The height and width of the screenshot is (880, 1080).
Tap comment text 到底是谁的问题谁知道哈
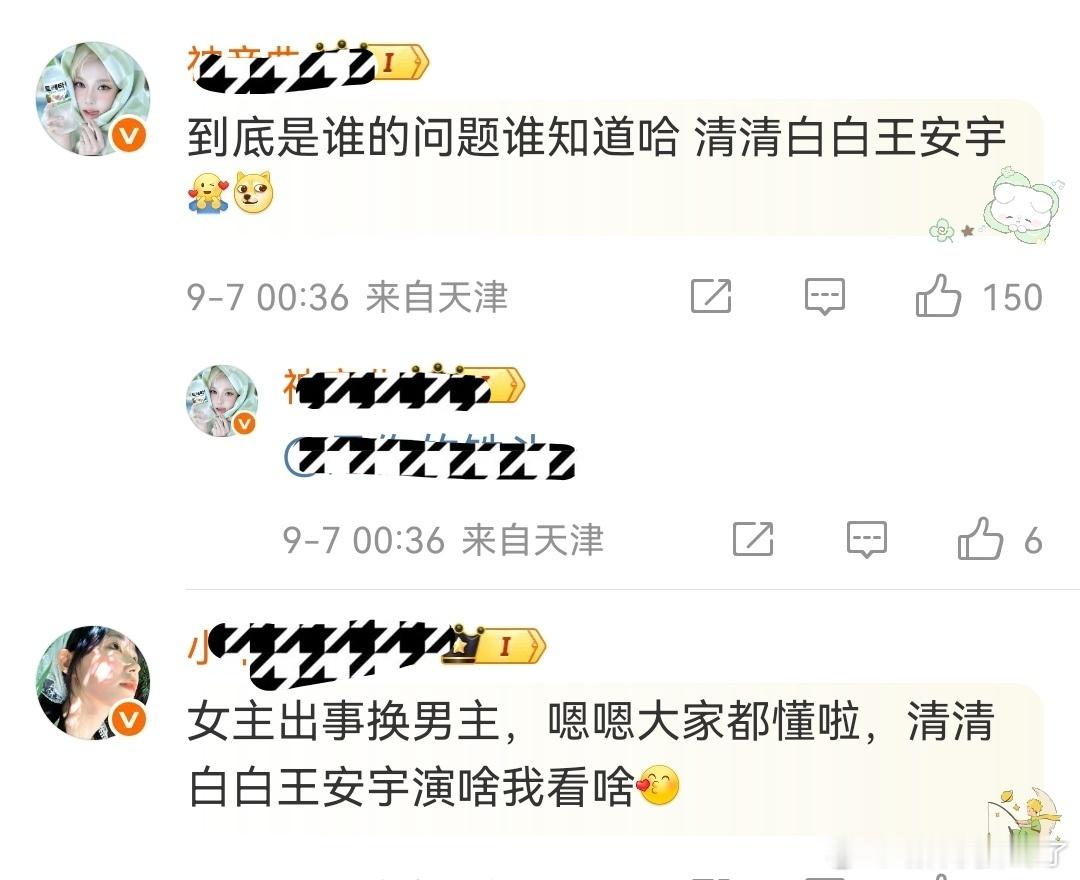(x=433, y=136)
